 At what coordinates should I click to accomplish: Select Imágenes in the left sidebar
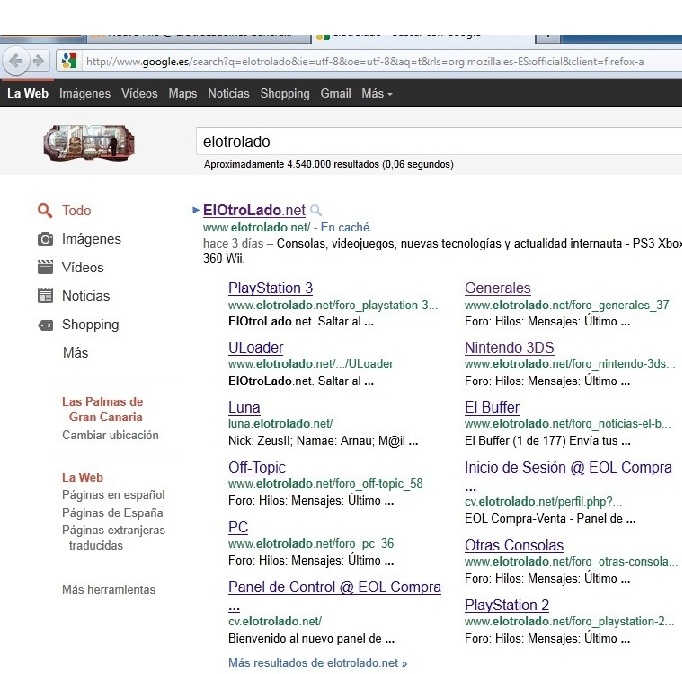(x=91, y=239)
